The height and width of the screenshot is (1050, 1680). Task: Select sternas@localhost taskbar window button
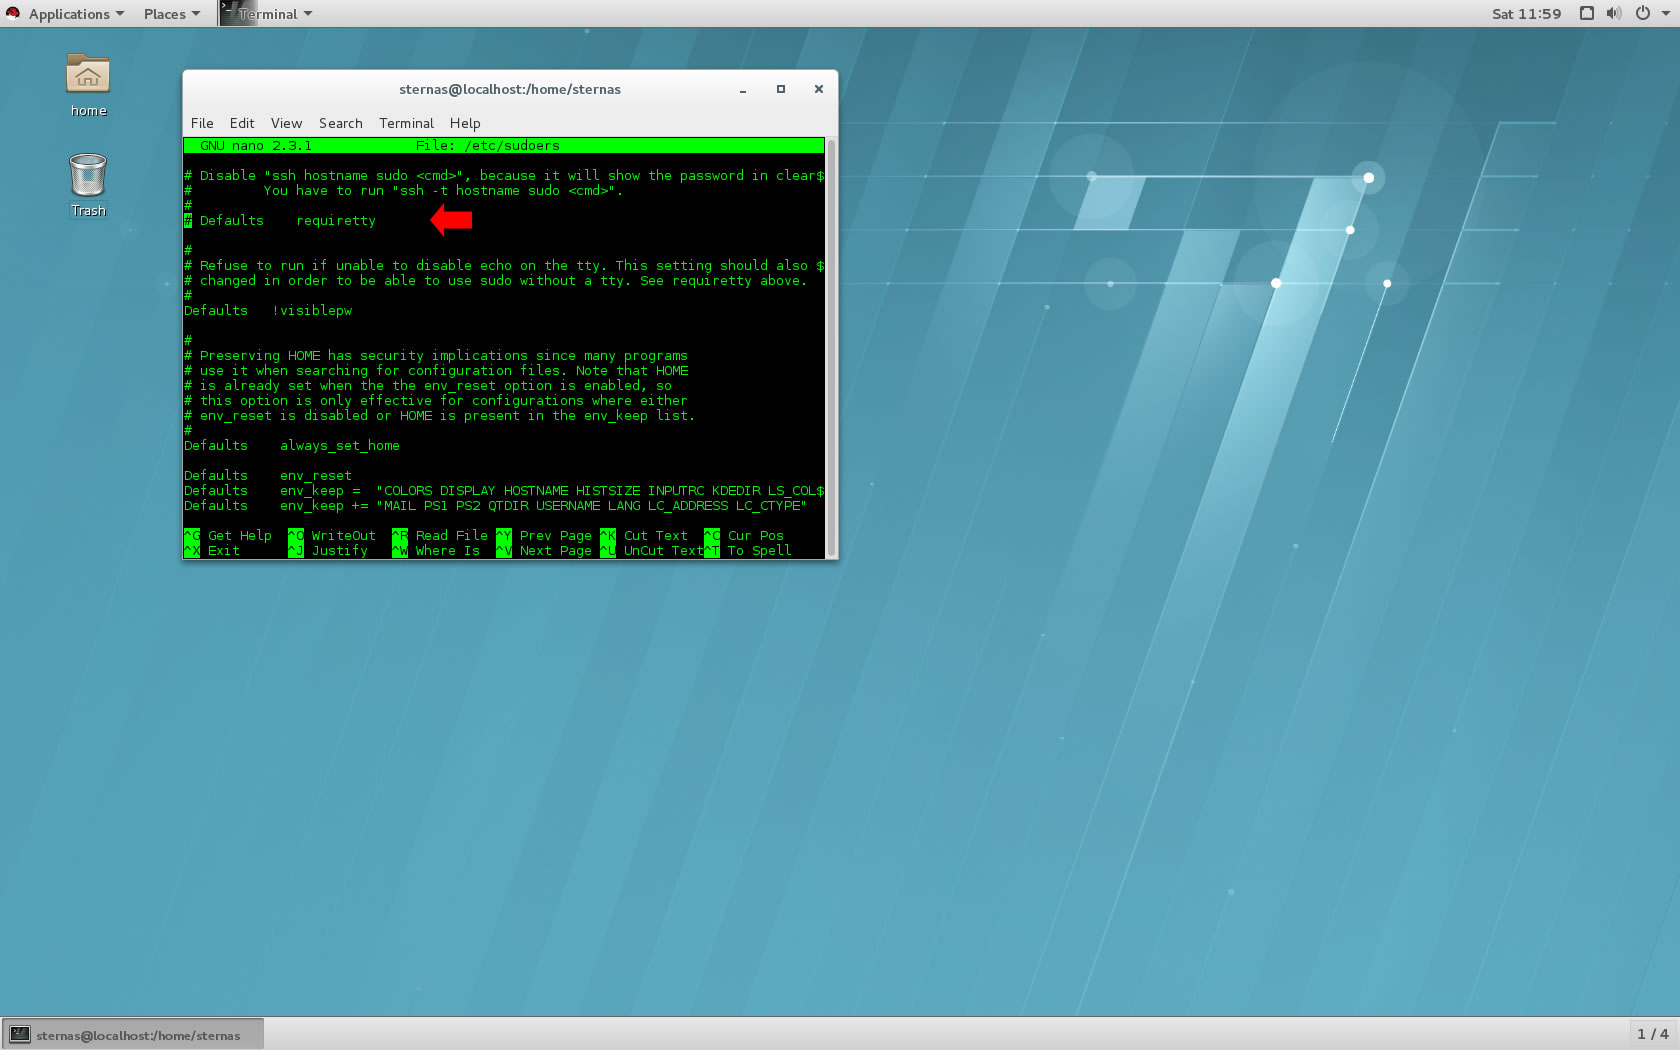click(133, 1035)
